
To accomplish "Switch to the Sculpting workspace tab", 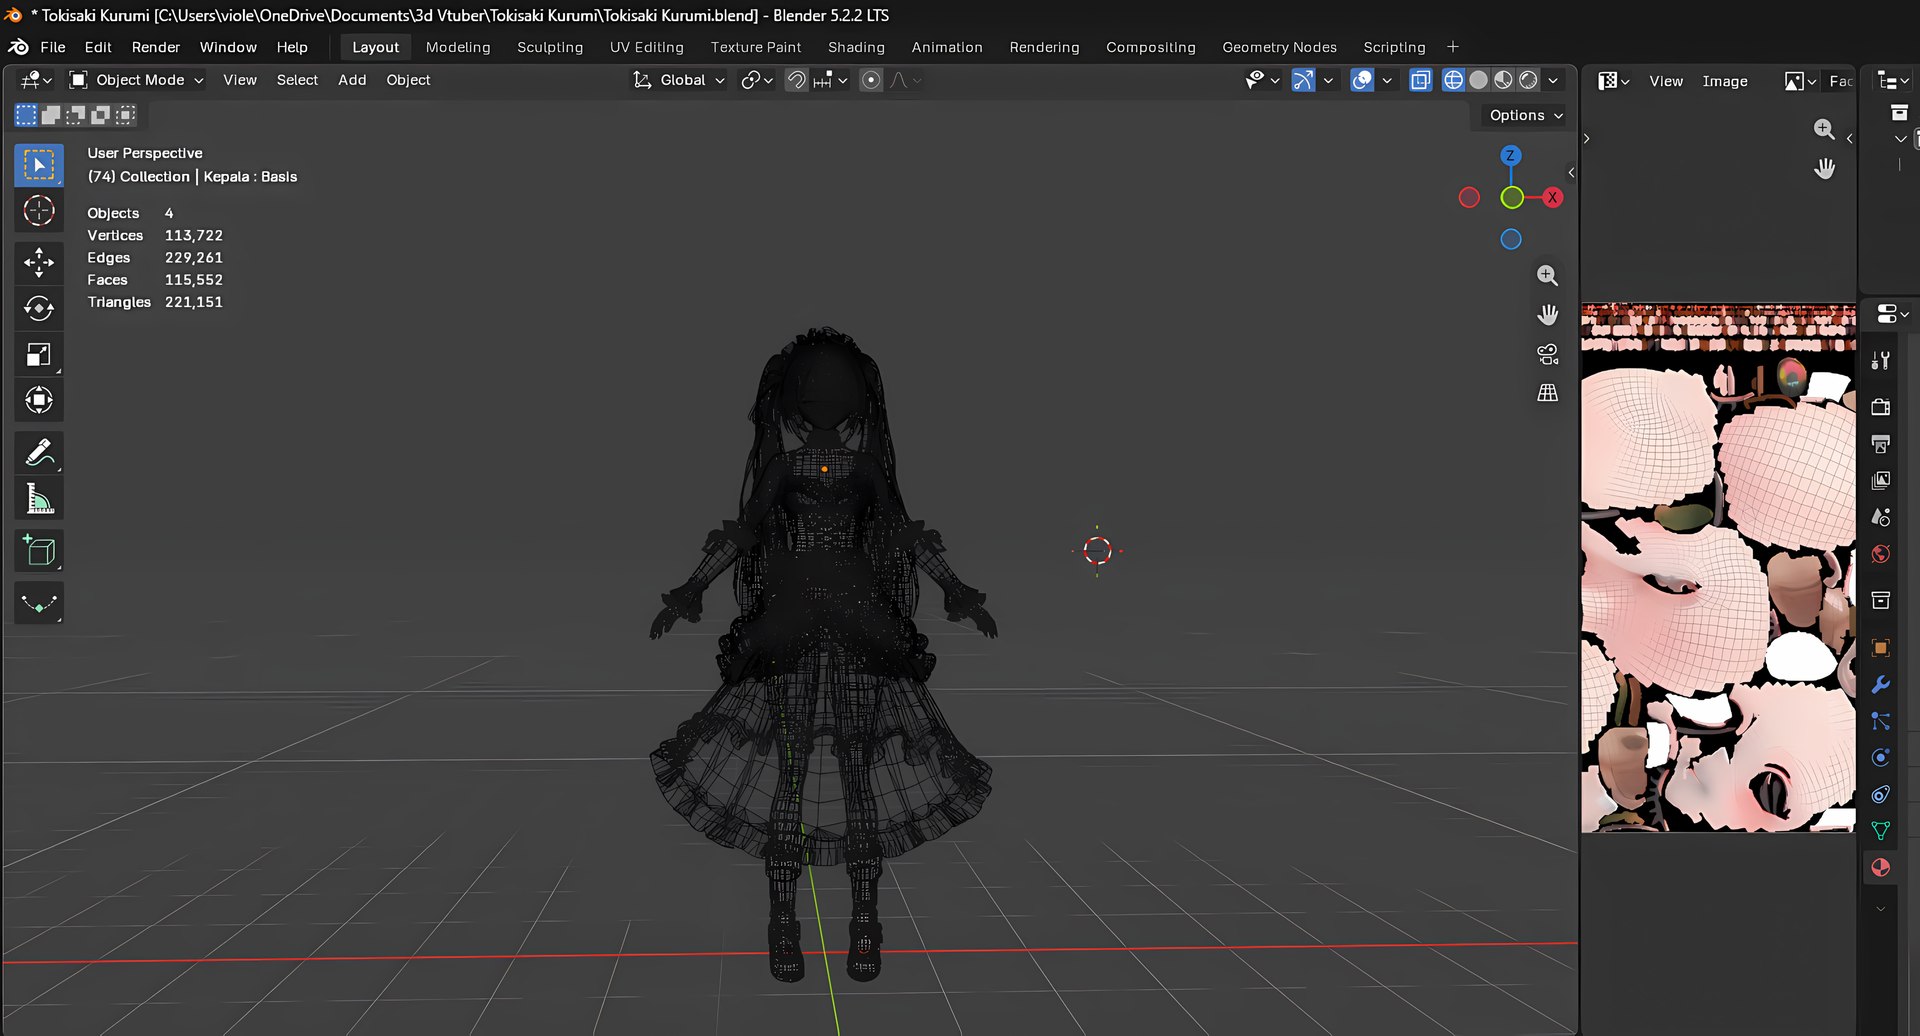I will coord(550,47).
